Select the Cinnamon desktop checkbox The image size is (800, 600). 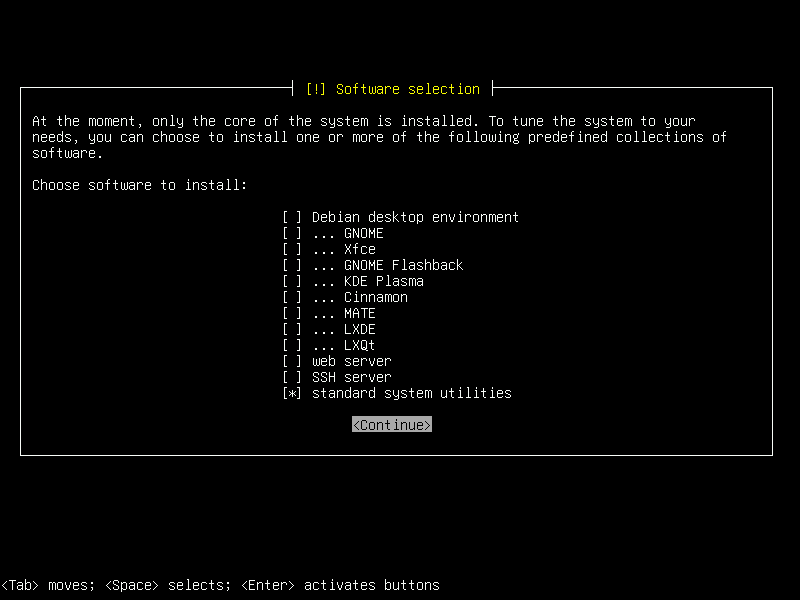click(x=290, y=297)
